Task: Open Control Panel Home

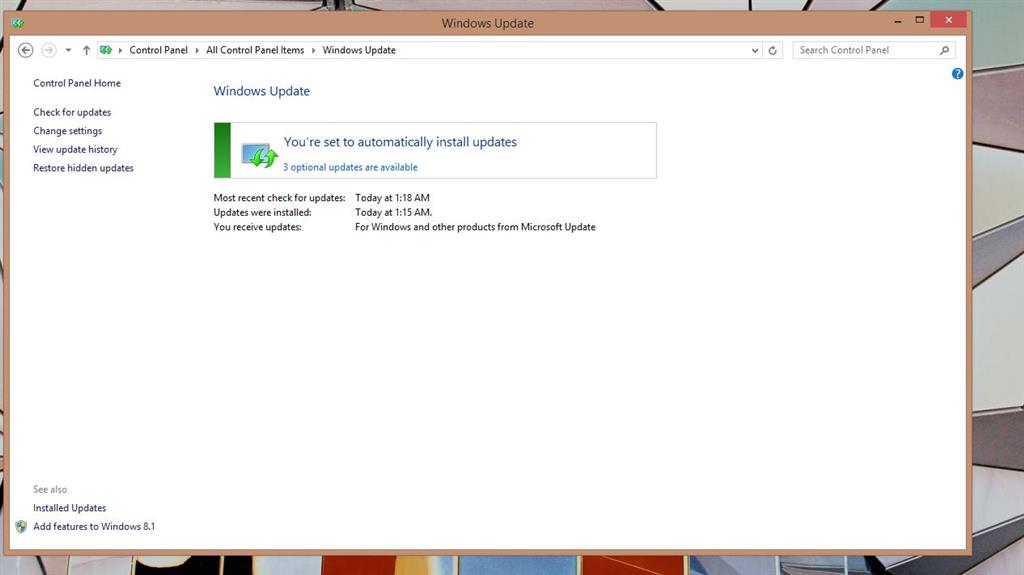Action: (x=77, y=84)
